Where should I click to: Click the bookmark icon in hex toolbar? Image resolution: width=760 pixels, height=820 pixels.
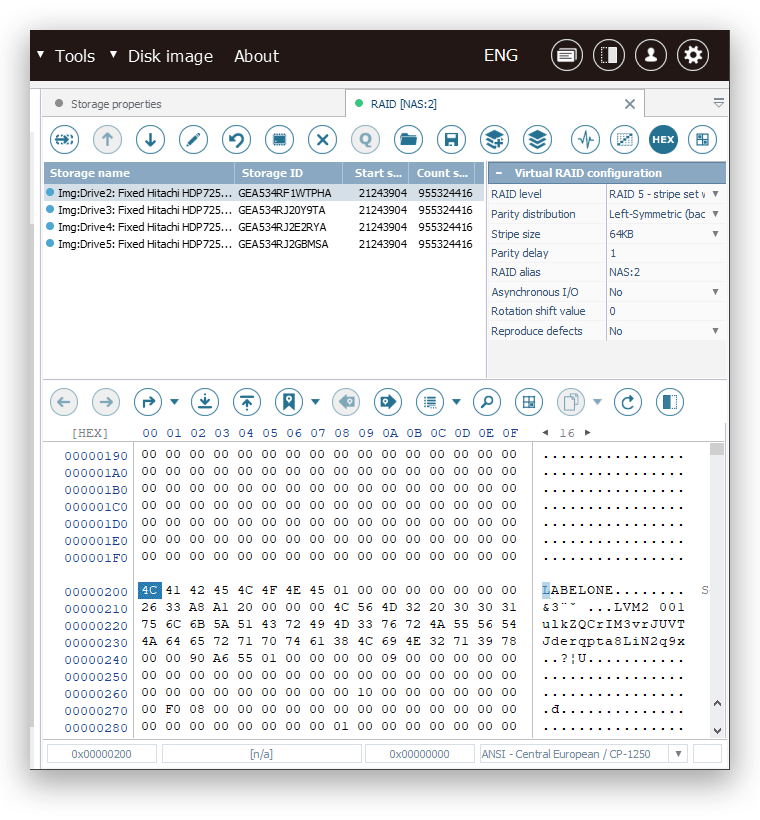click(289, 402)
